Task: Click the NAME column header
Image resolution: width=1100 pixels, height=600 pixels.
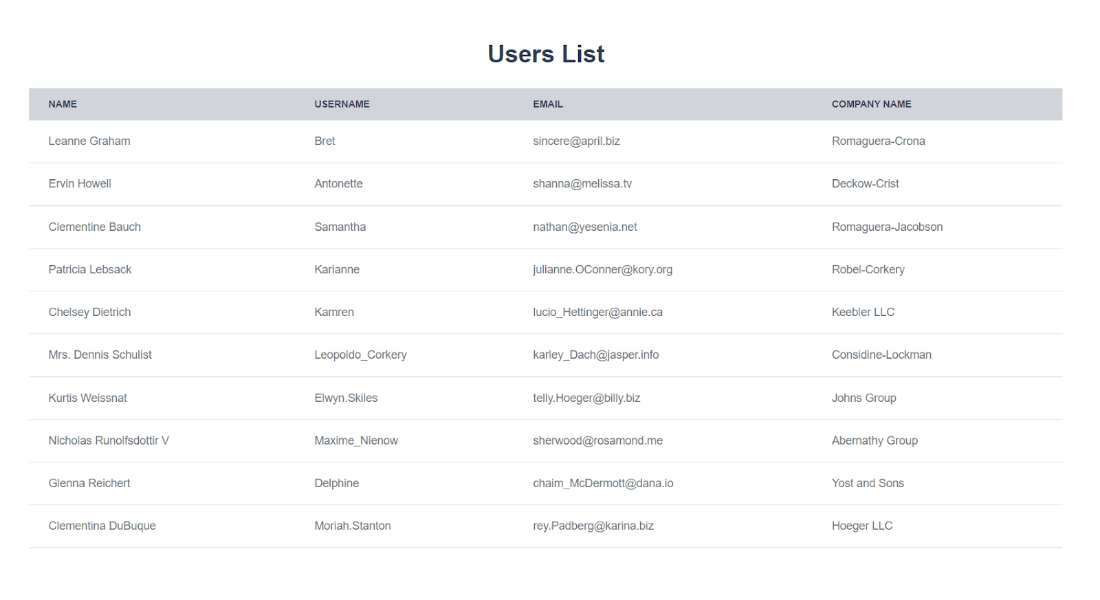Action: click(x=62, y=104)
